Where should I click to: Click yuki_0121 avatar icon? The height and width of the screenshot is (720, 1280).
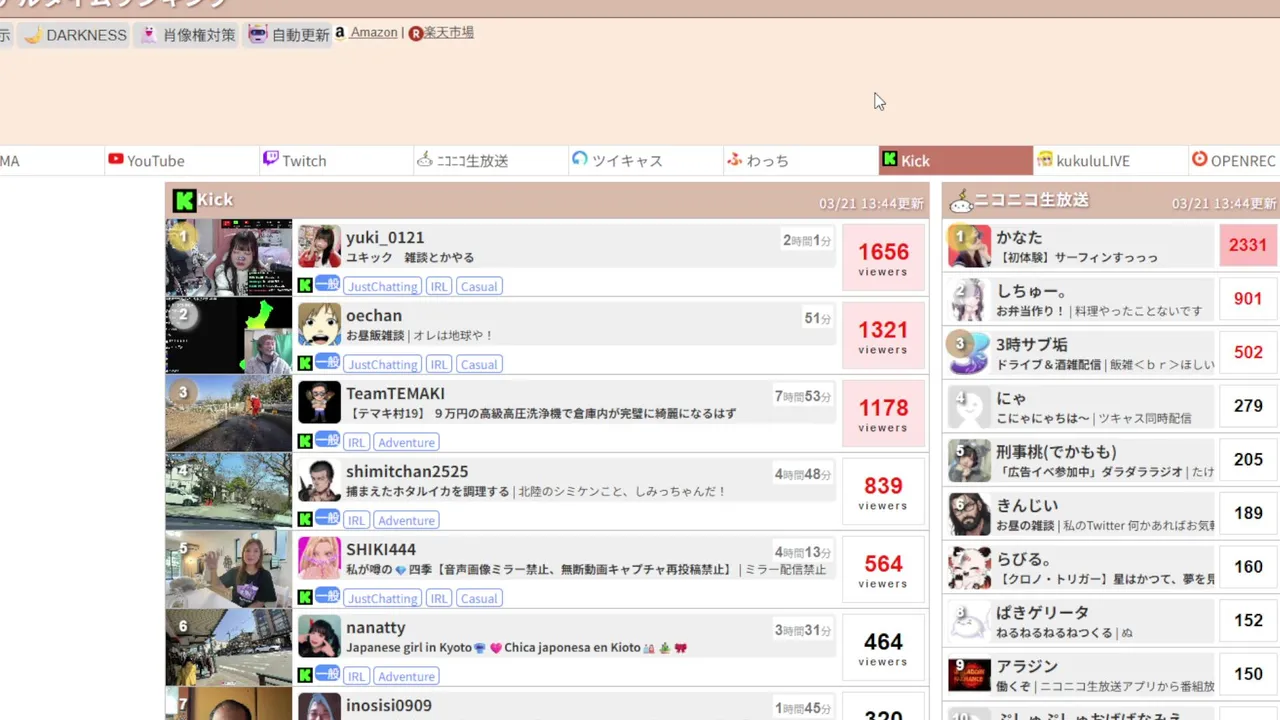(319, 246)
